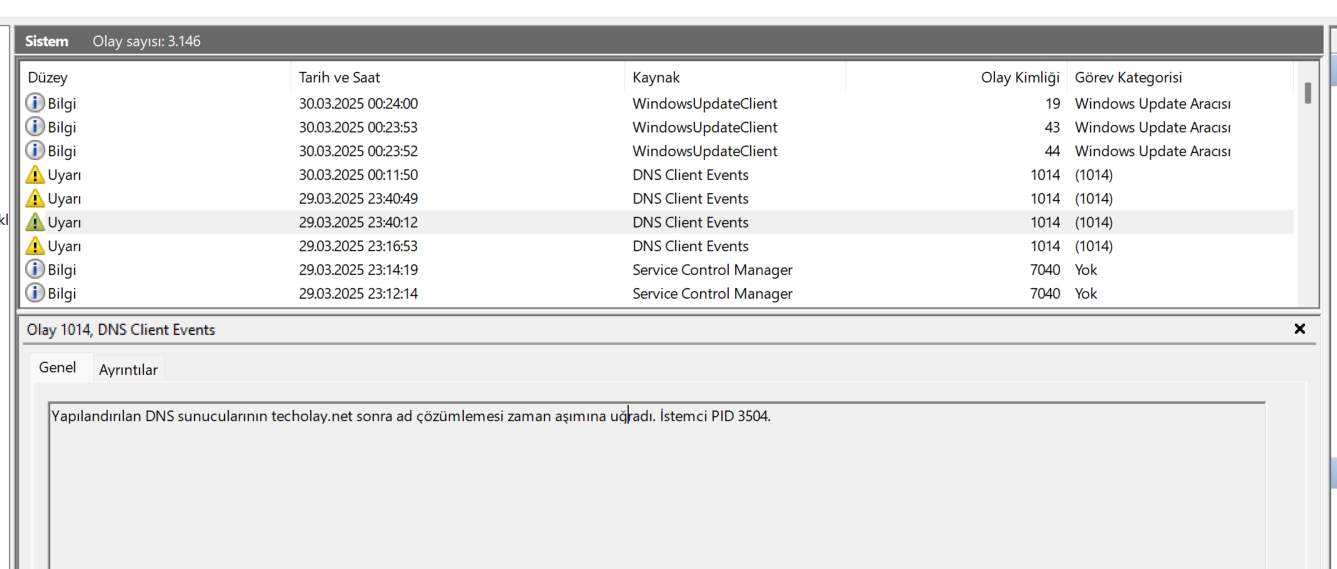Select date cell 29.03.2025 23:14:19

[358, 270]
